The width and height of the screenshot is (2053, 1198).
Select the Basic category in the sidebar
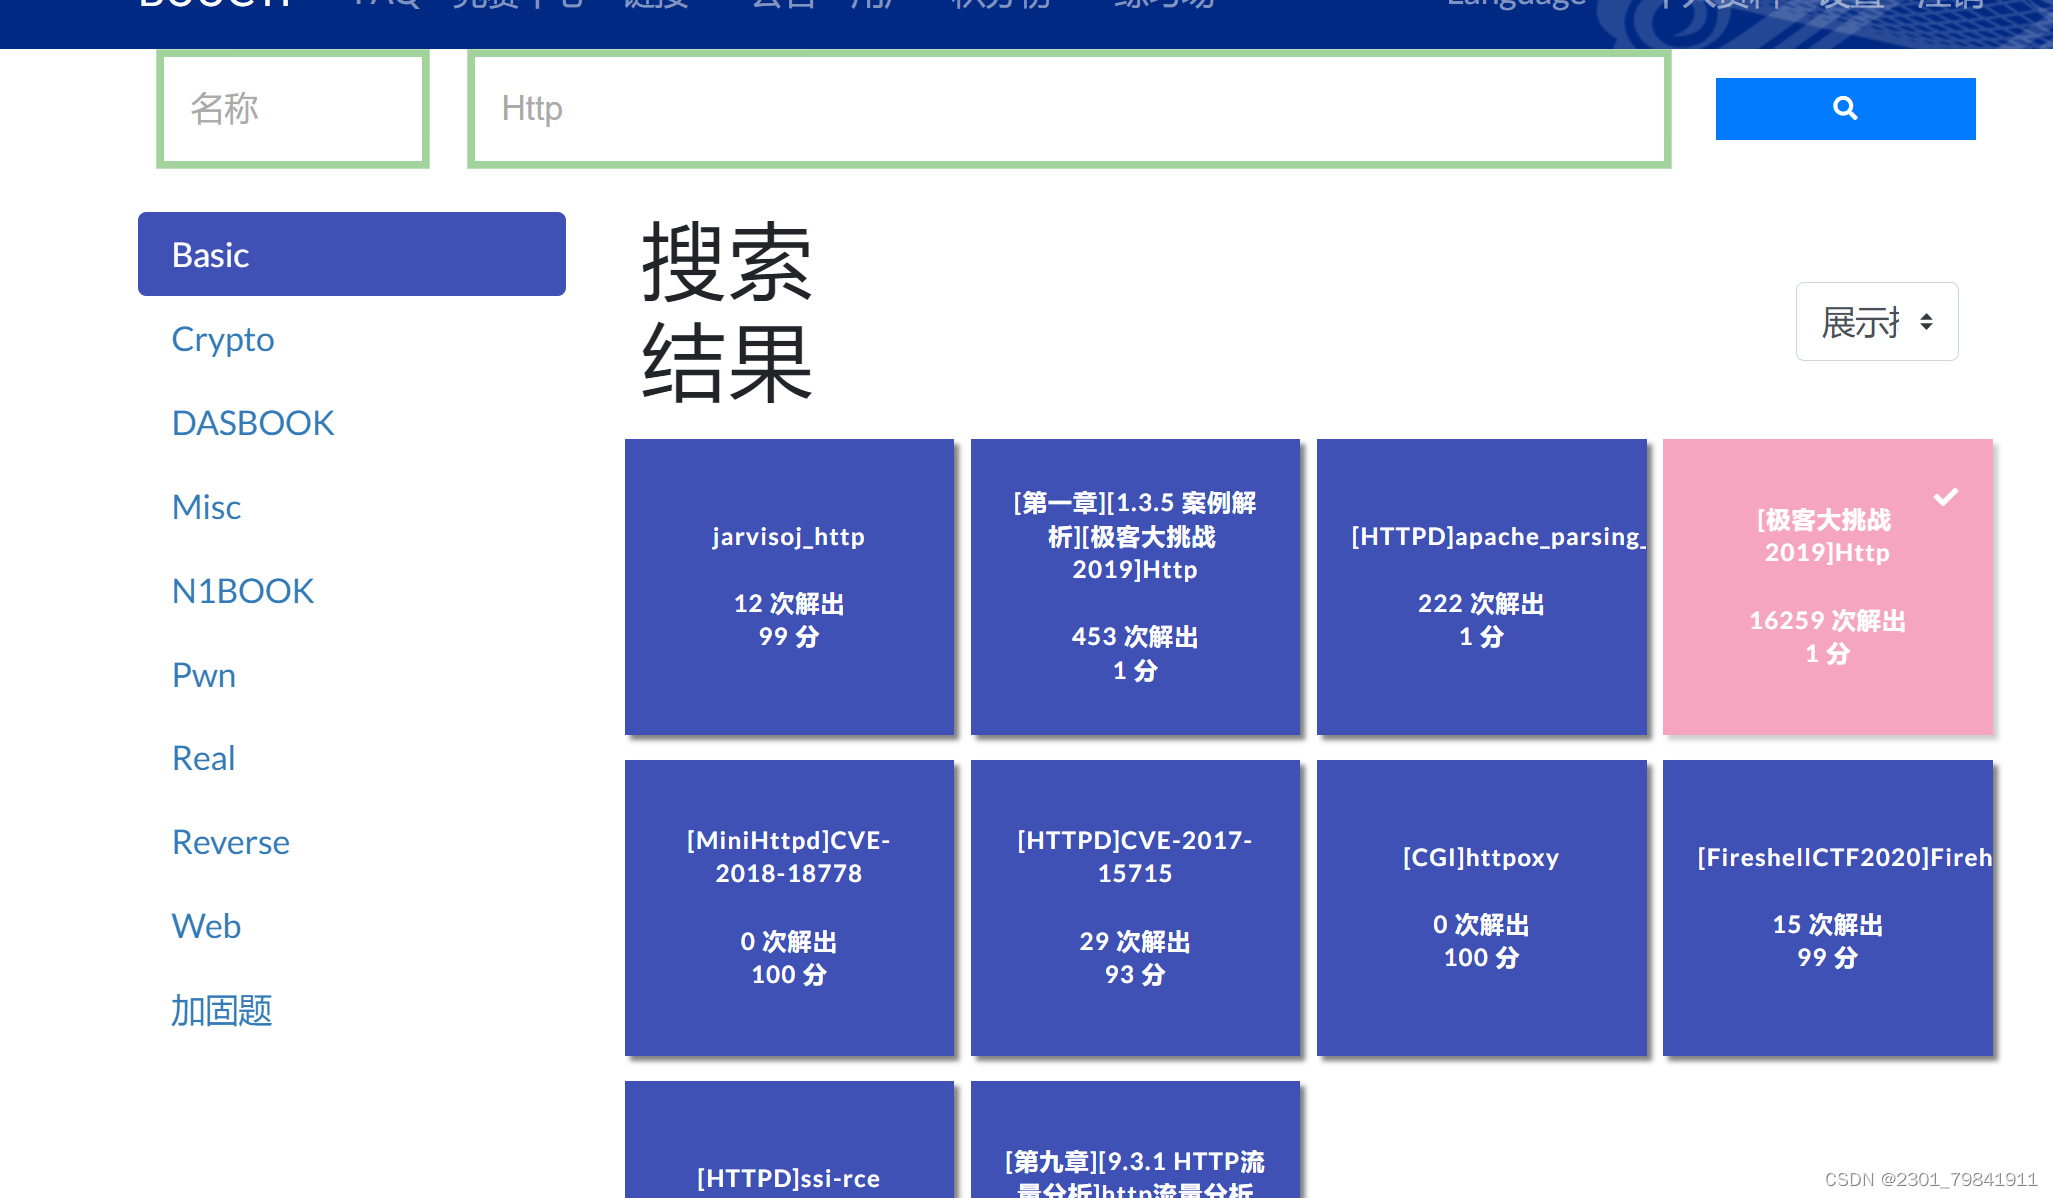350,254
